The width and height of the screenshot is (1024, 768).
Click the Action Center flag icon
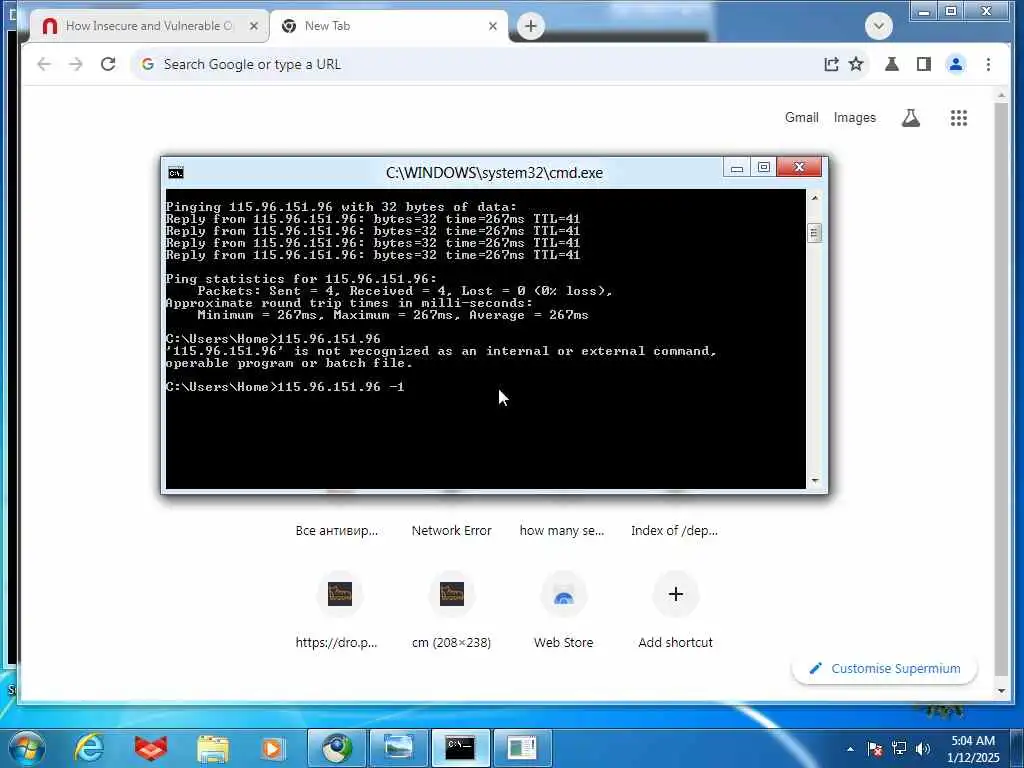[875, 749]
